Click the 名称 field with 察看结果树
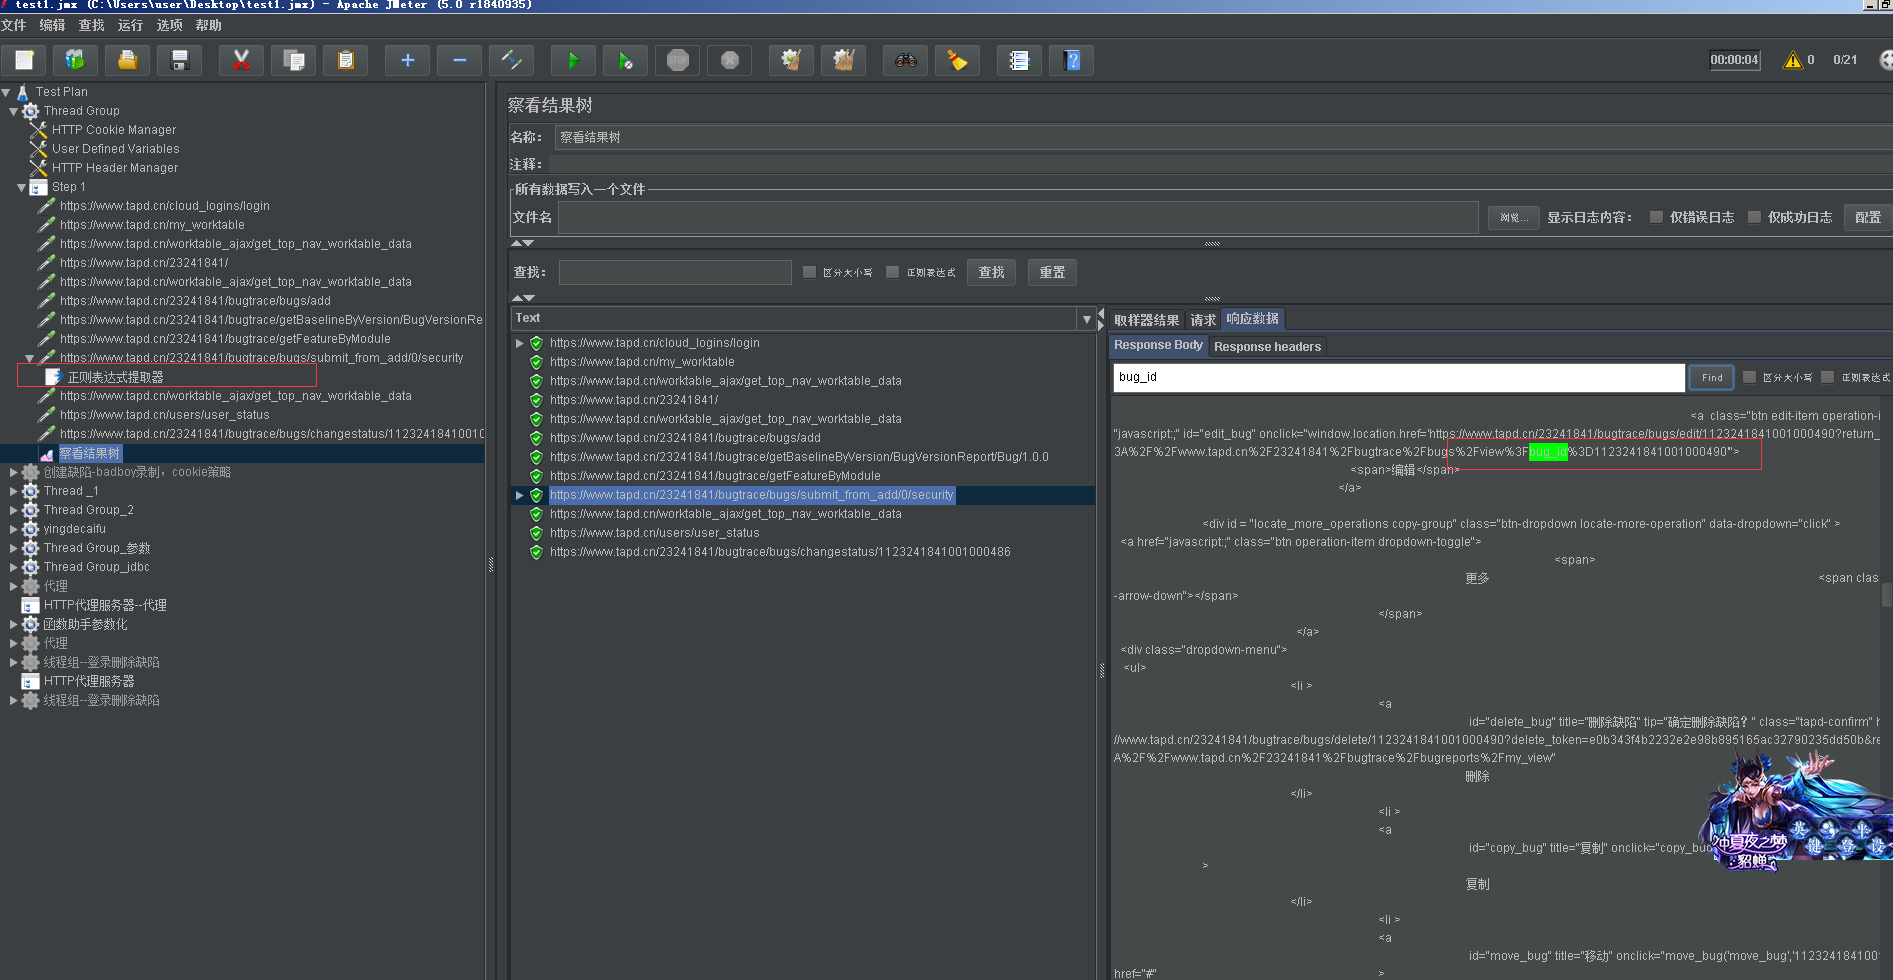The width and height of the screenshot is (1893, 980). (1223, 137)
